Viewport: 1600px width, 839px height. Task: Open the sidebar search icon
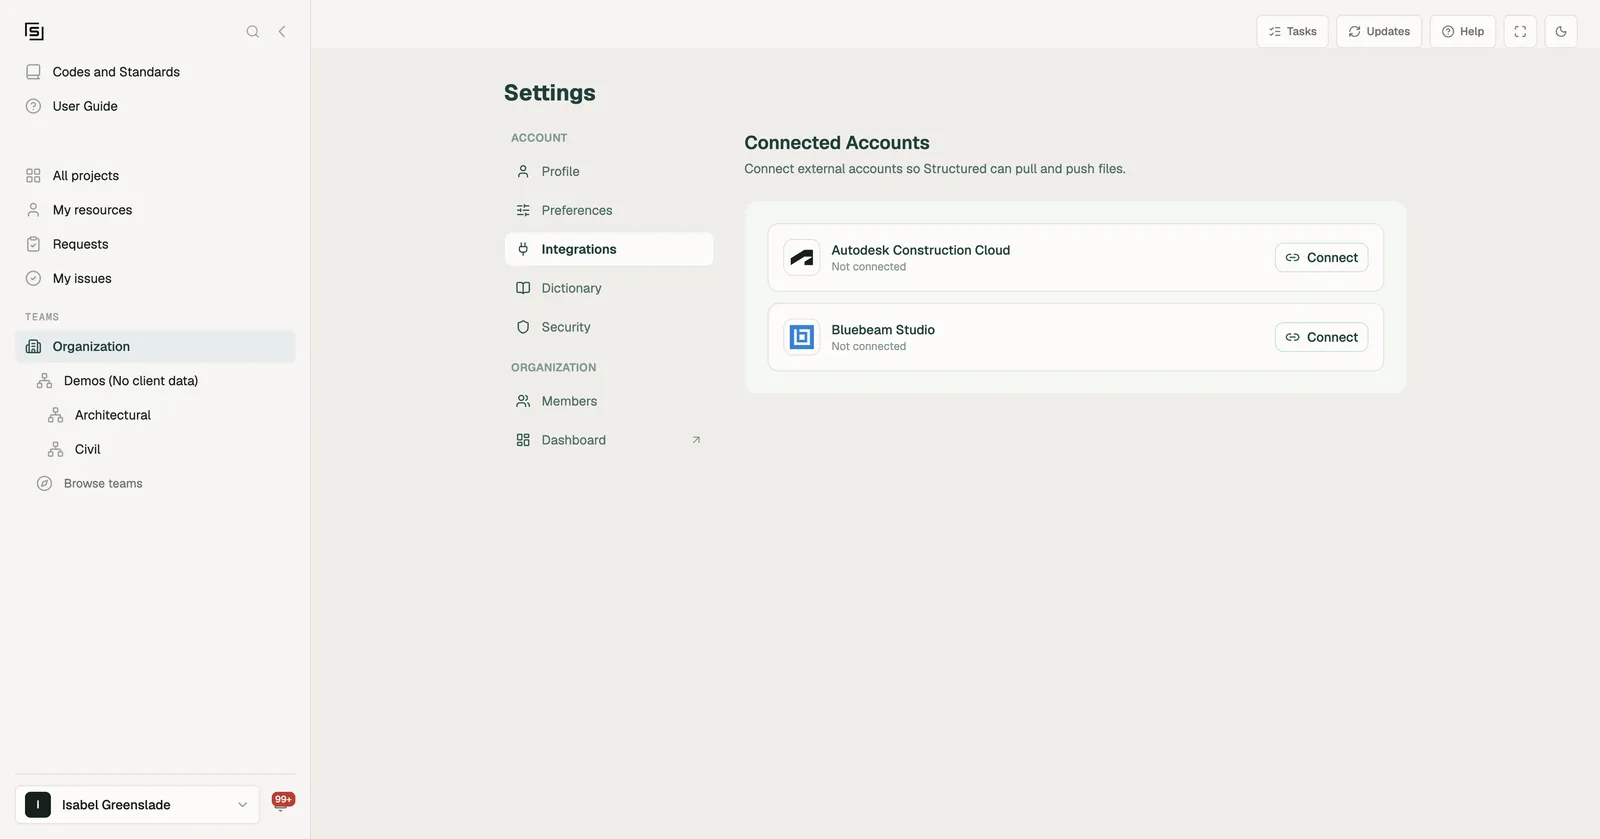point(253,32)
